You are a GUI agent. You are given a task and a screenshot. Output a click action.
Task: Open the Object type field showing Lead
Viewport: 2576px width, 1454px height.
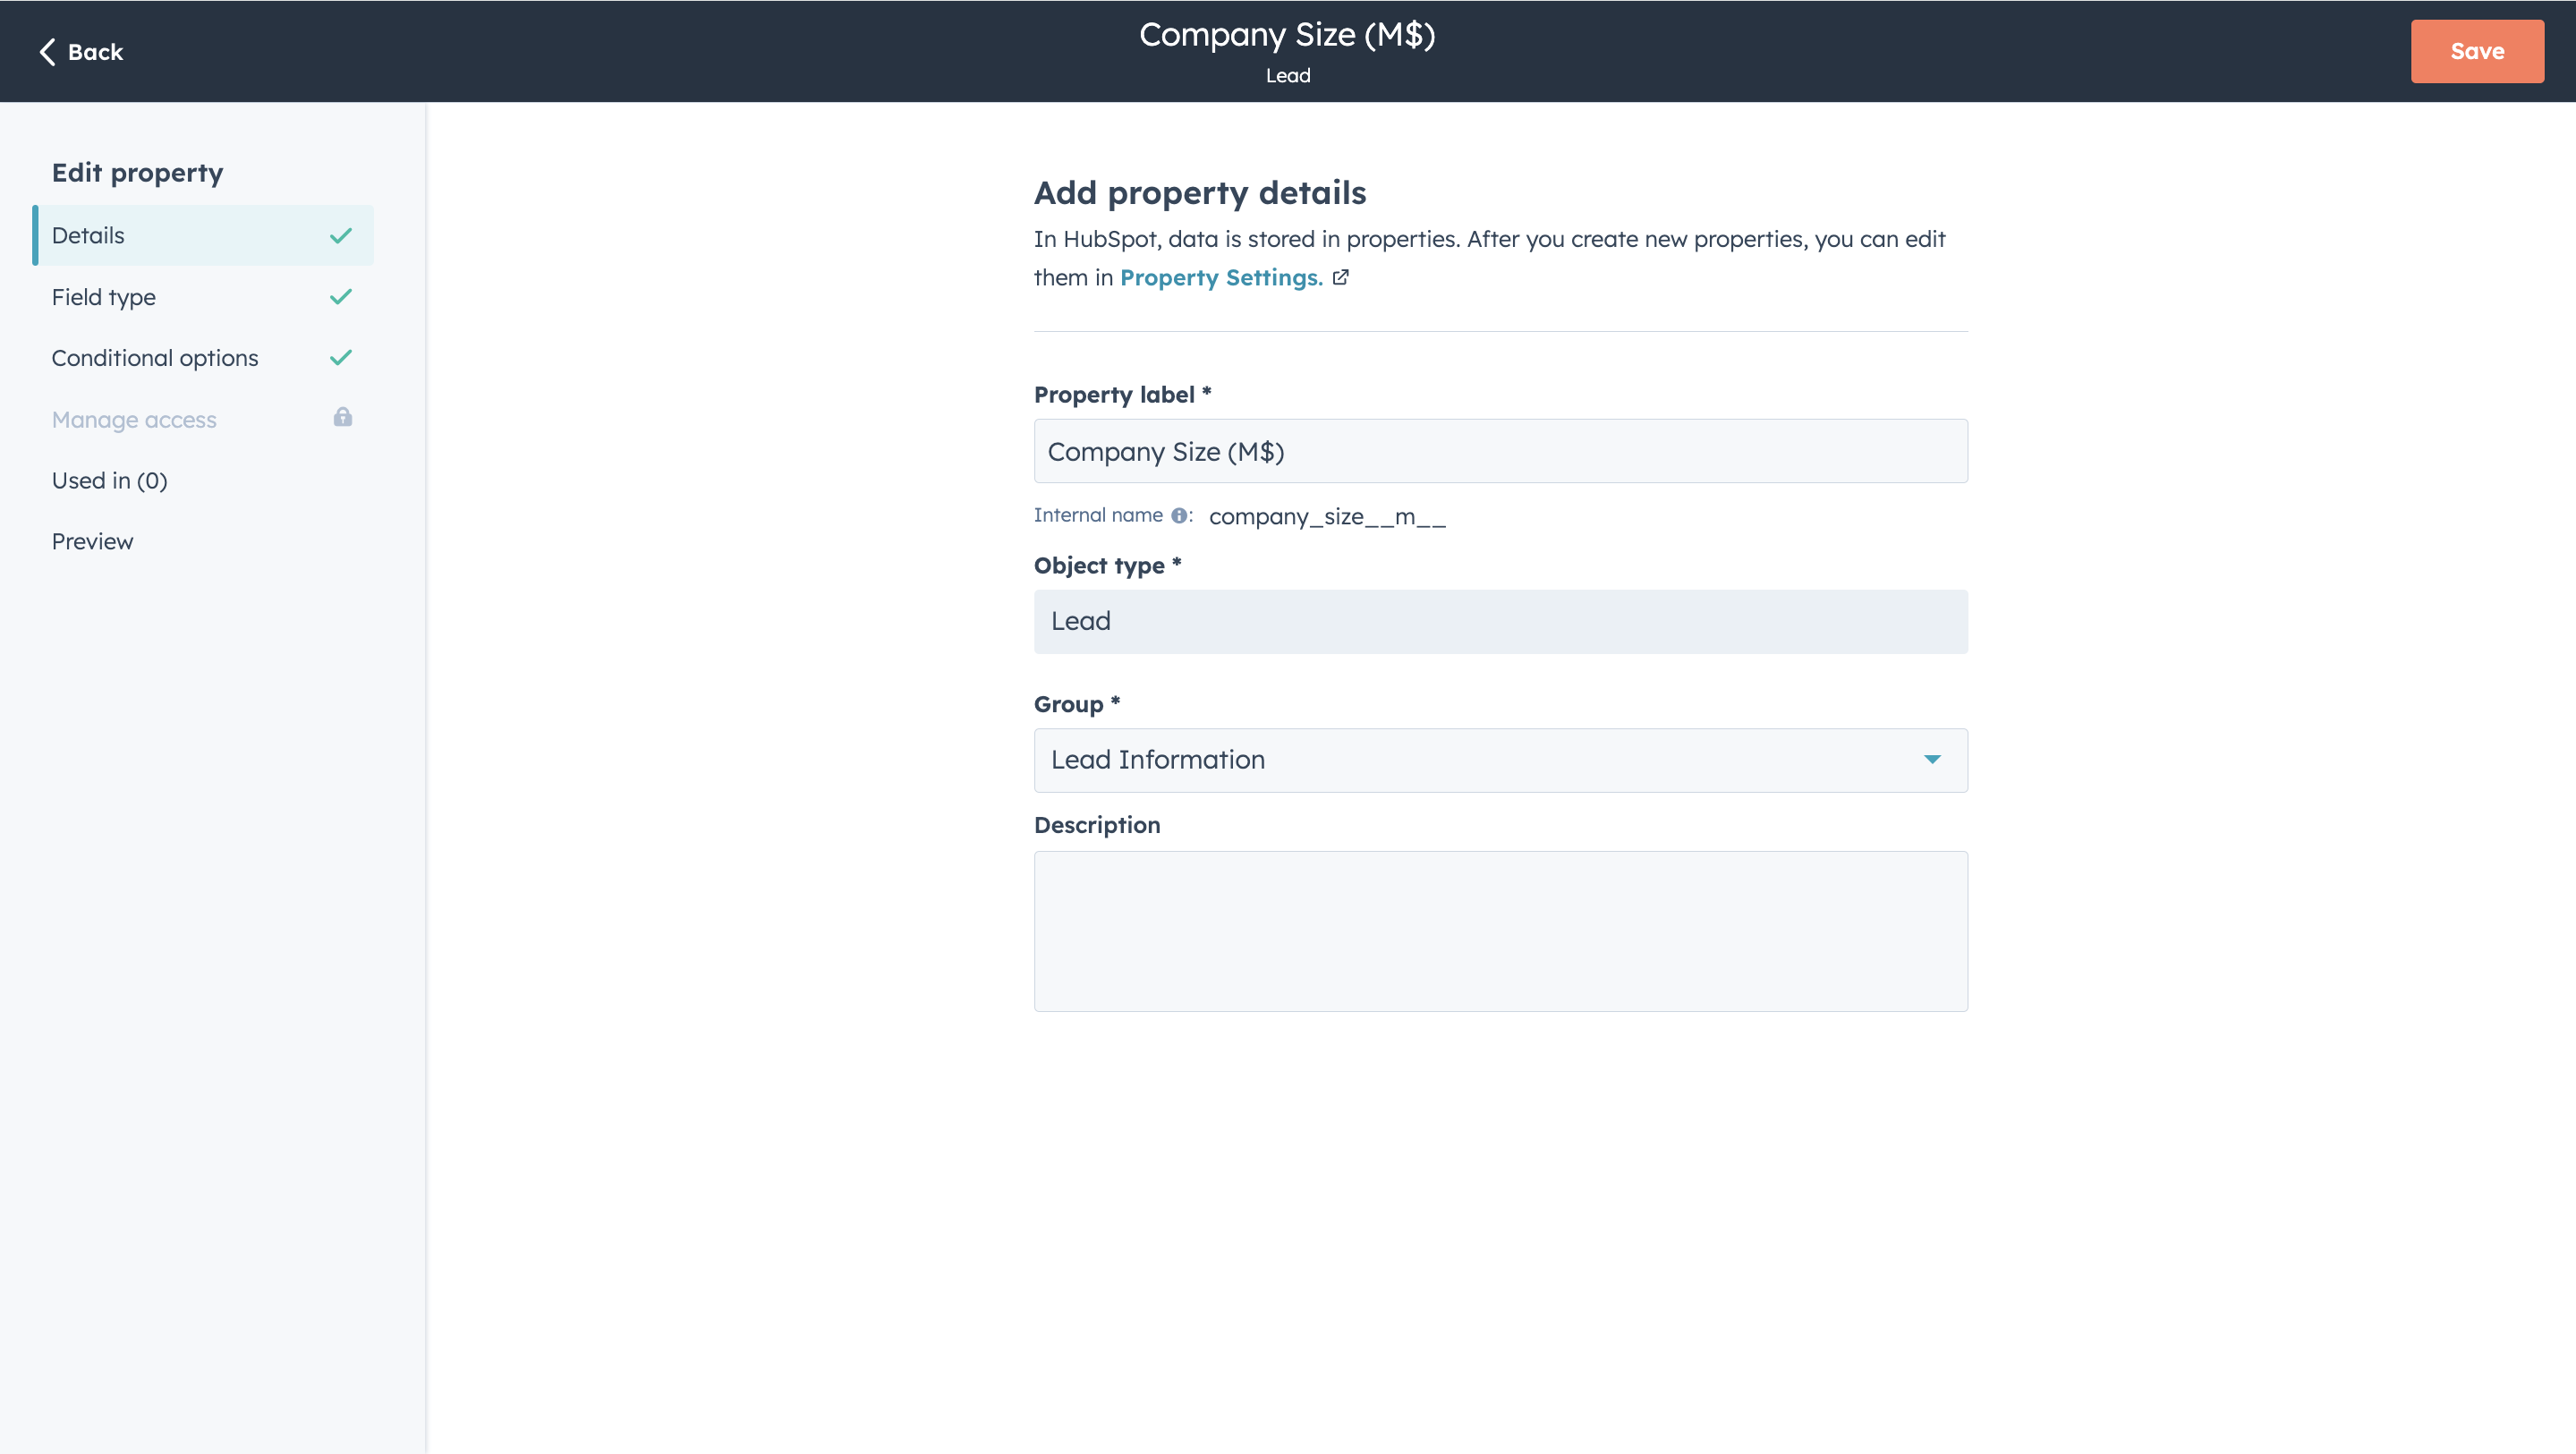coord(1499,621)
